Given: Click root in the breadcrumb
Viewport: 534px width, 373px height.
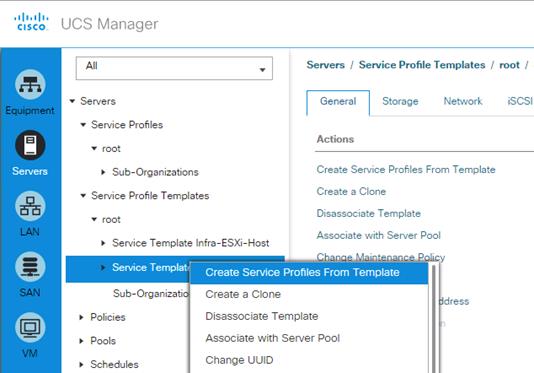Looking at the screenshot, I should click(509, 65).
